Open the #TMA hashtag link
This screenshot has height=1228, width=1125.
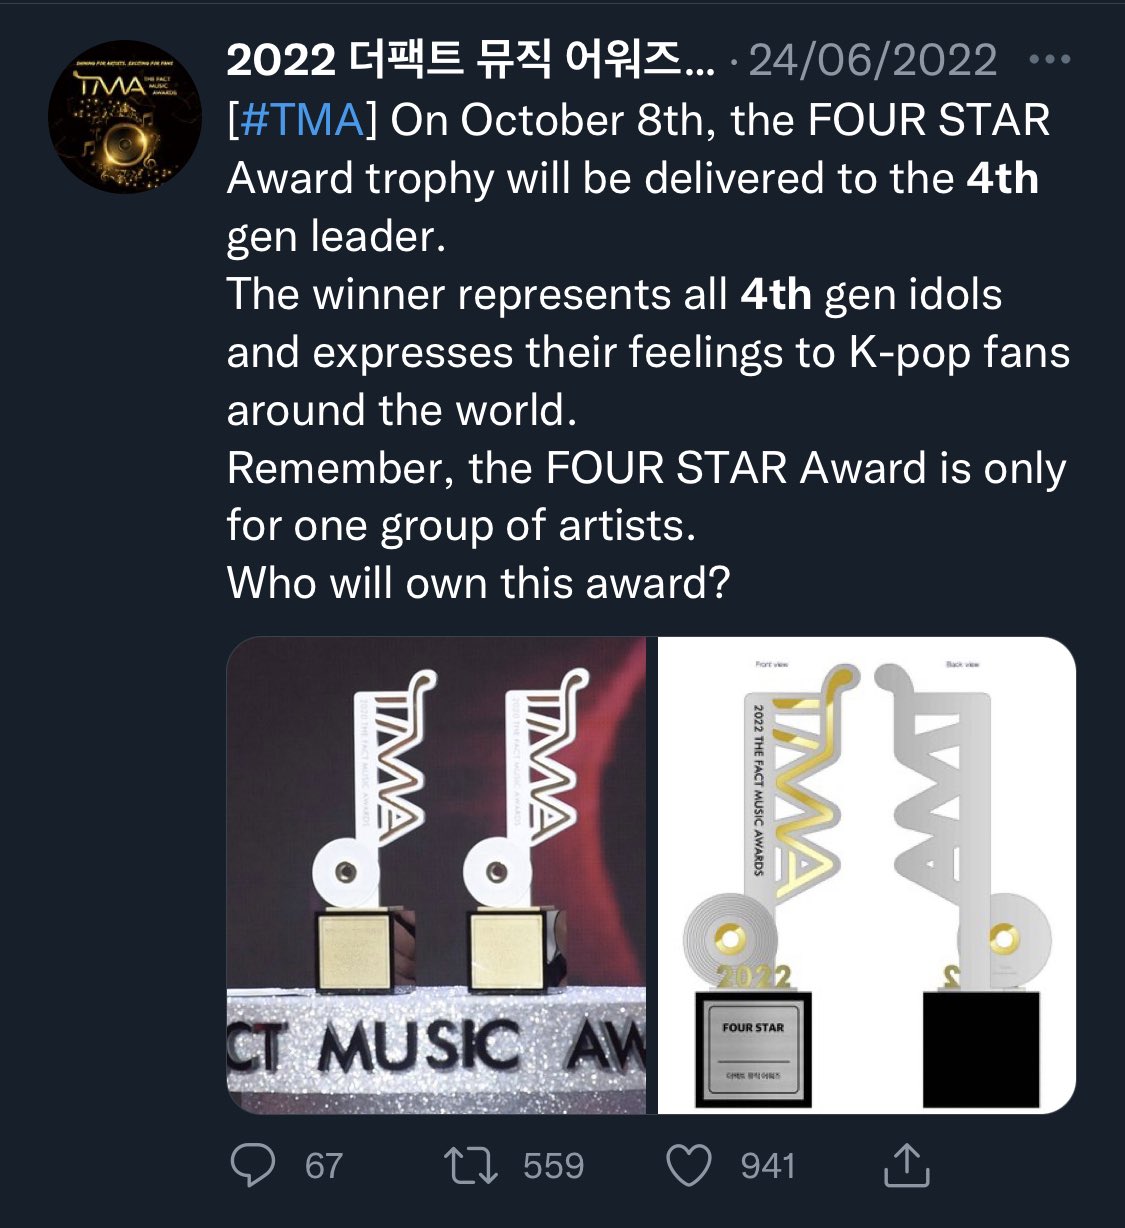point(303,120)
